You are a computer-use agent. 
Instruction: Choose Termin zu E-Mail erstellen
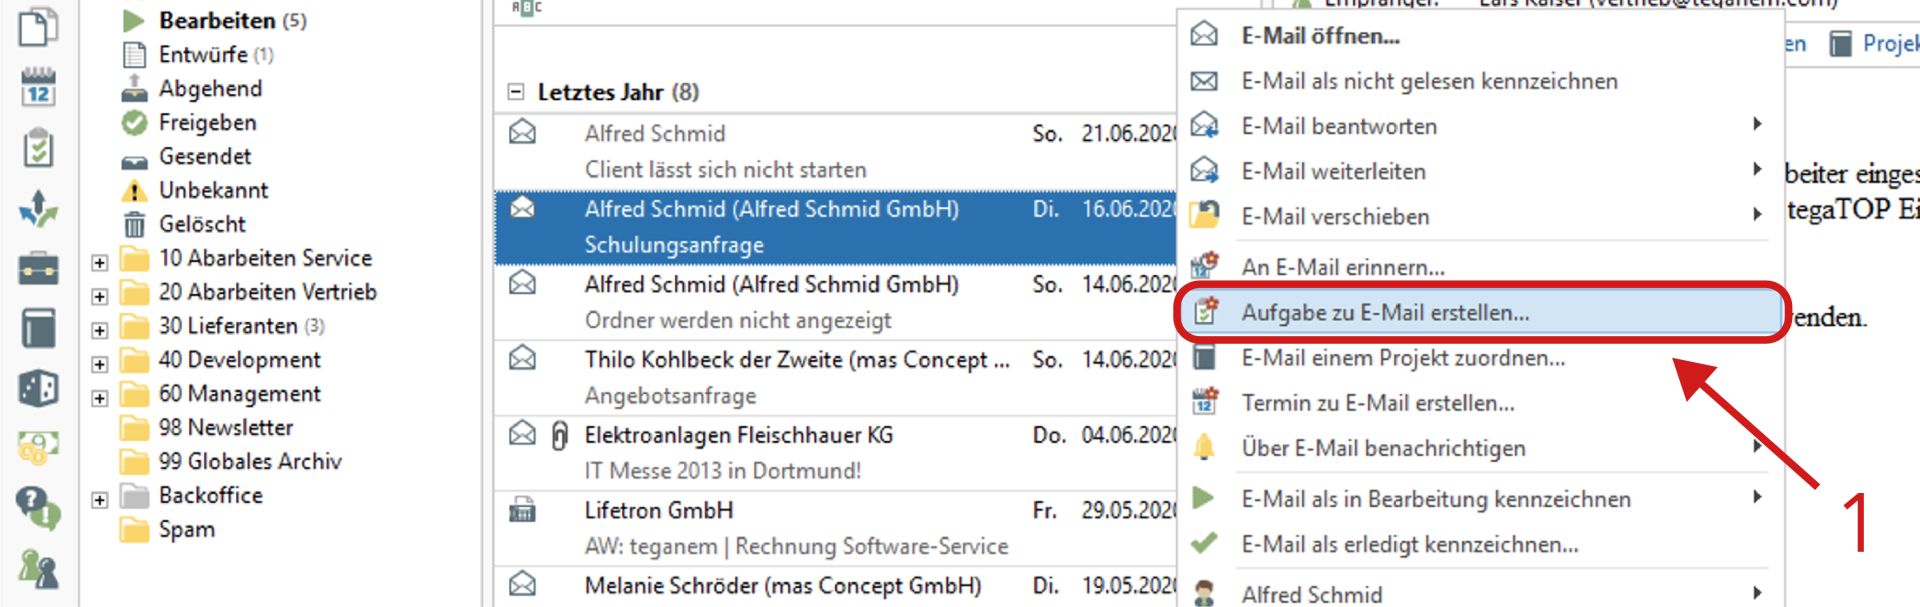coord(1480,403)
